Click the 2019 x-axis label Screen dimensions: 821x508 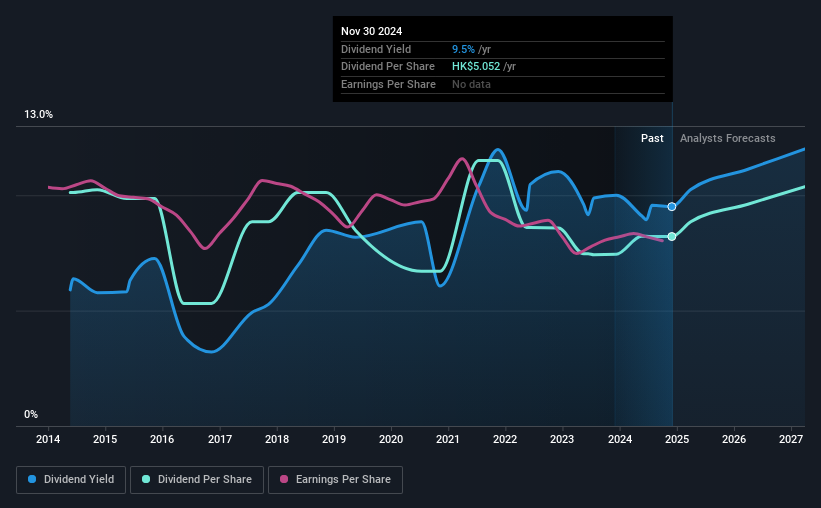click(x=334, y=439)
